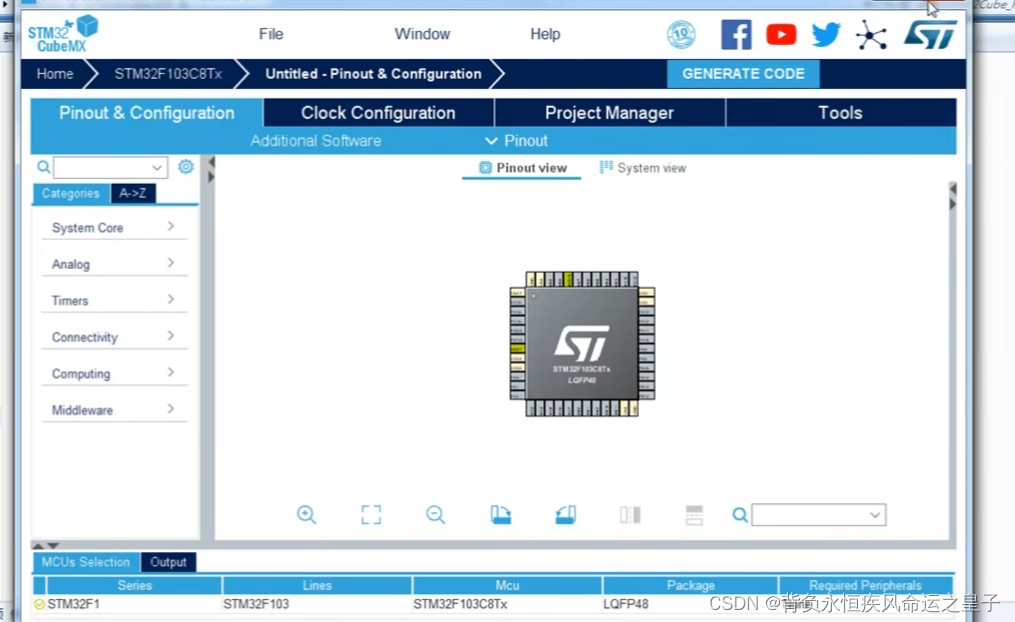Switch to the Clock Configuration tab
Image resolution: width=1015 pixels, height=622 pixels.
[x=377, y=112]
